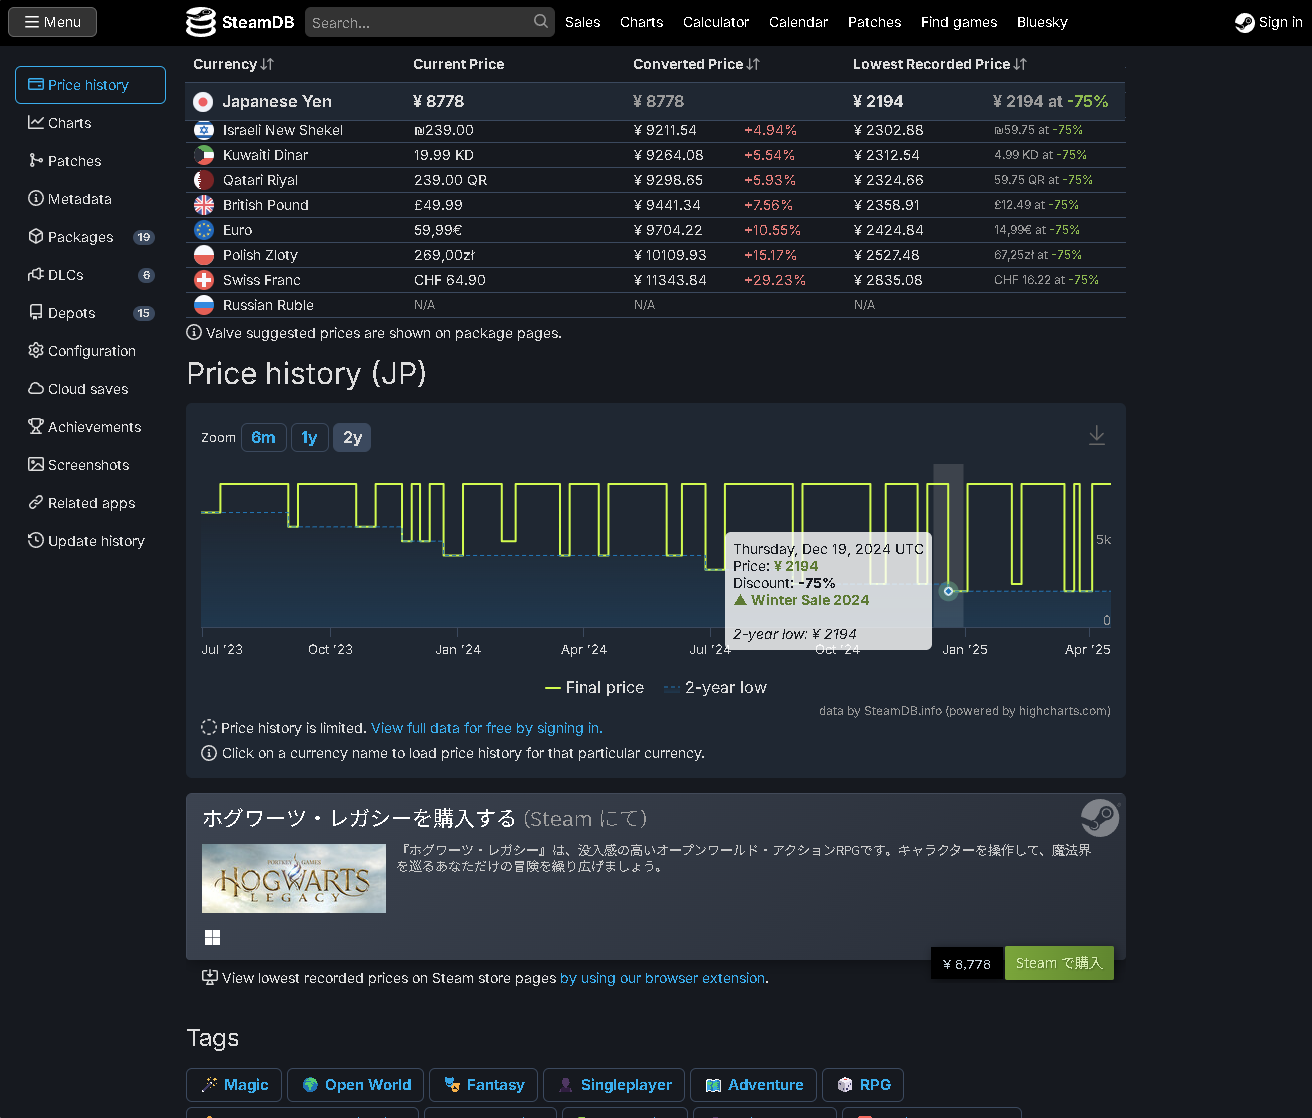Click inside the search input field

[x=420, y=21]
